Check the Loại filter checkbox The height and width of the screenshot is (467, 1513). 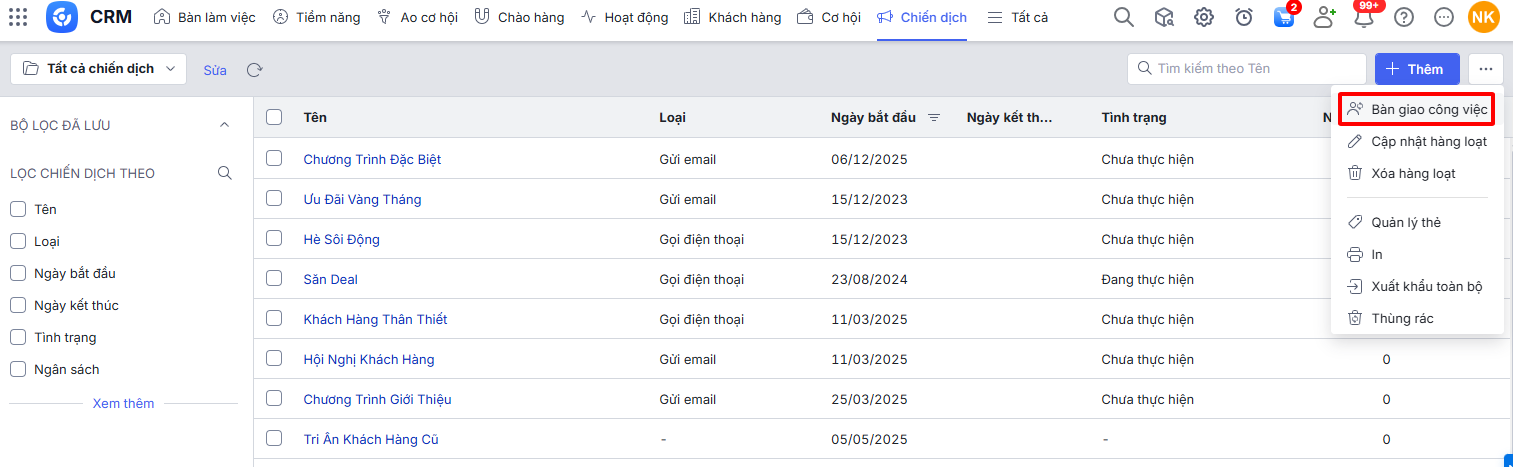(x=18, y=241)
